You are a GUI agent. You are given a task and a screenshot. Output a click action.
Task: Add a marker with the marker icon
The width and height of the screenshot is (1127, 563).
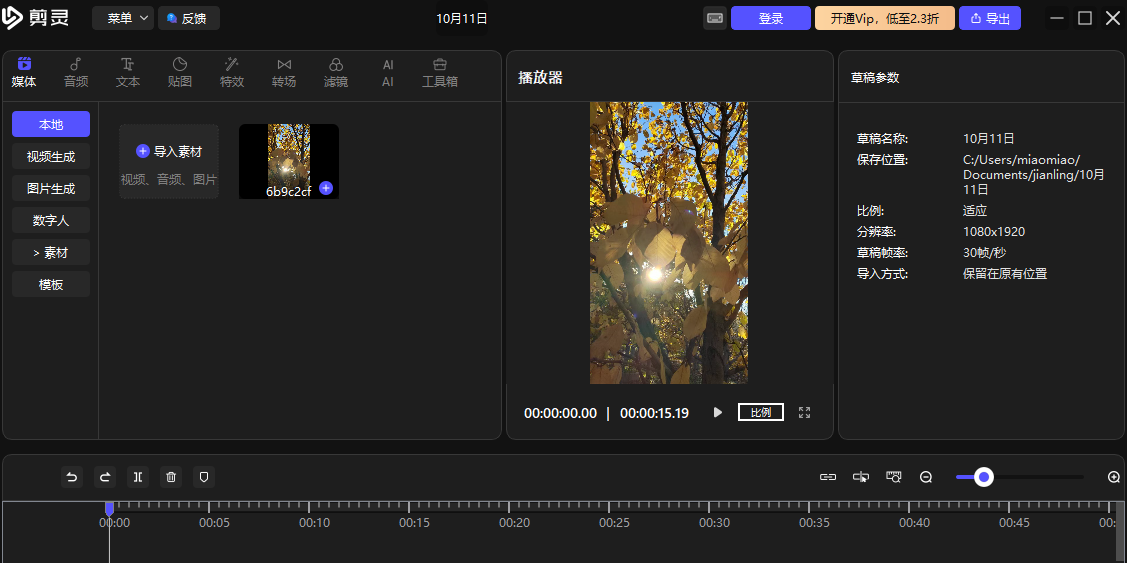204,477
